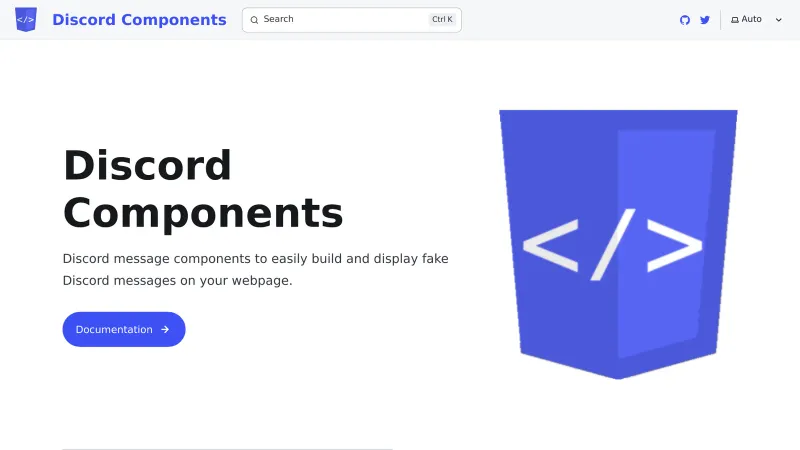Click the horizontal divider line below Documentation
This screenshot has width=800, height=450.
227,449
